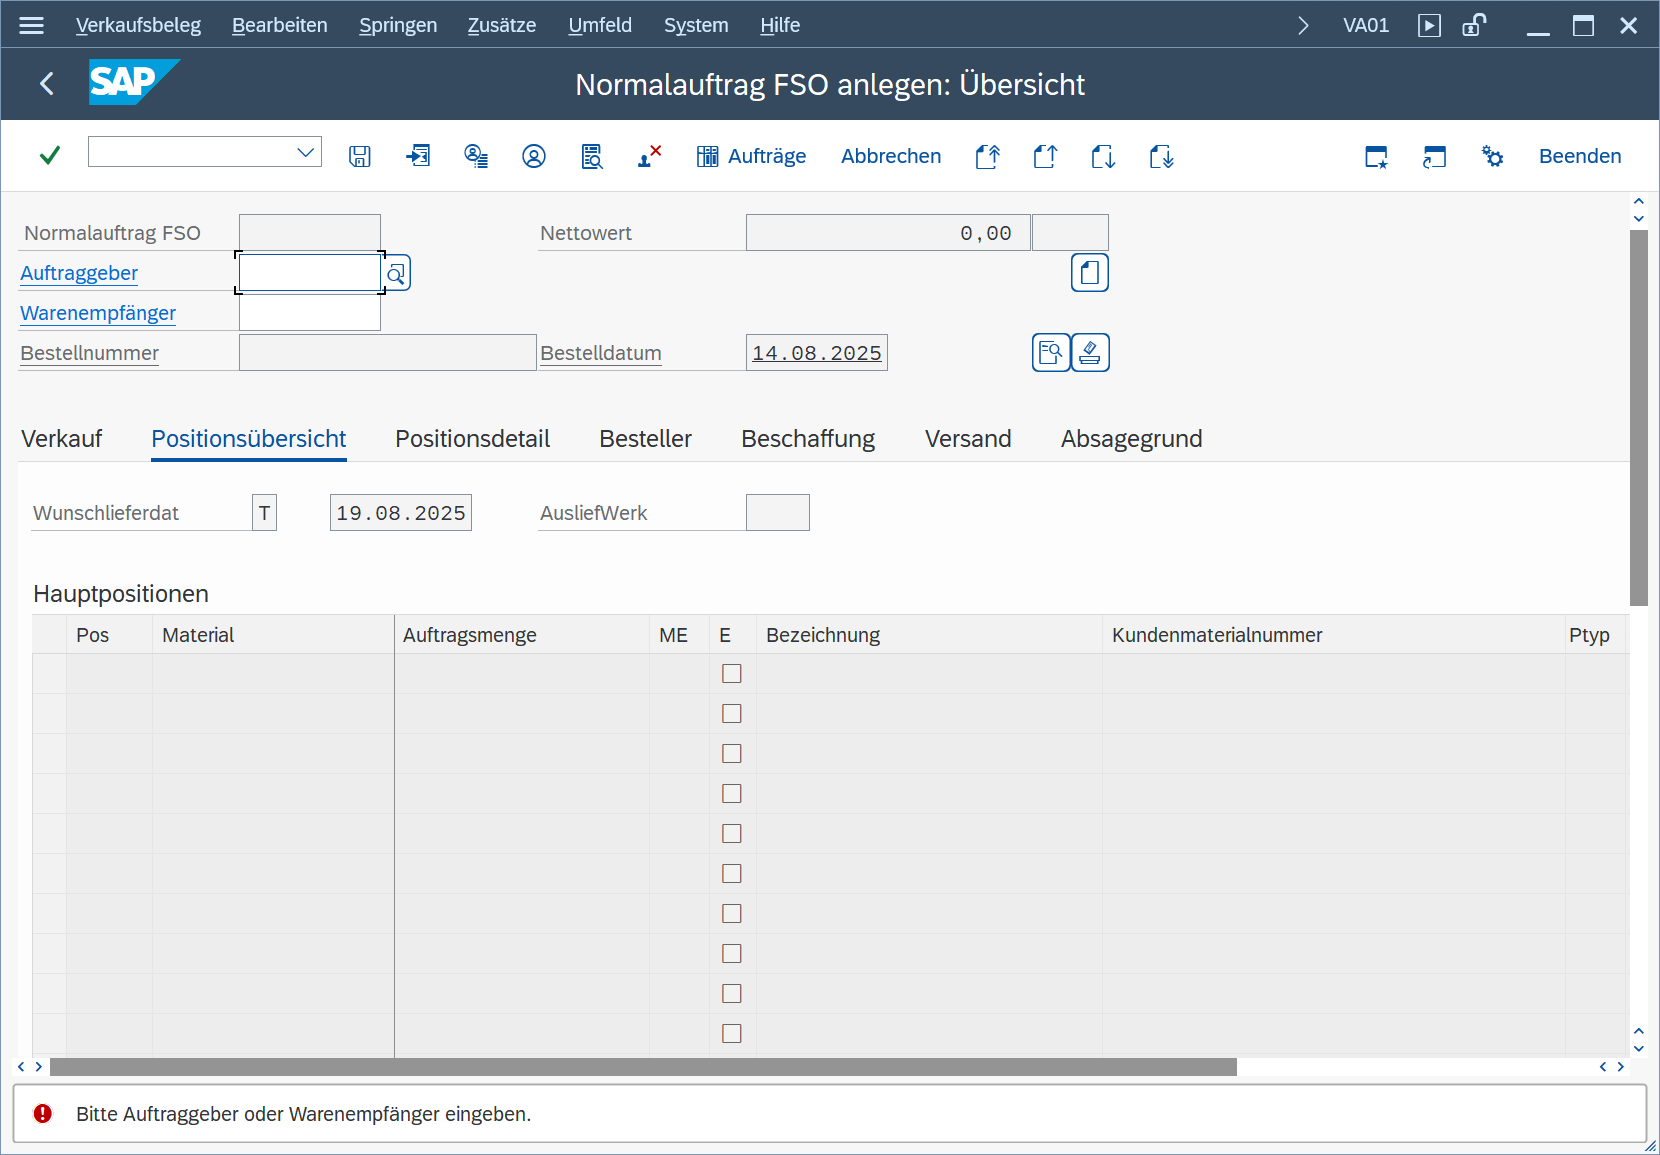
Task: Click the horizontal table scrollbar
Action: (x=642, y=1067)
